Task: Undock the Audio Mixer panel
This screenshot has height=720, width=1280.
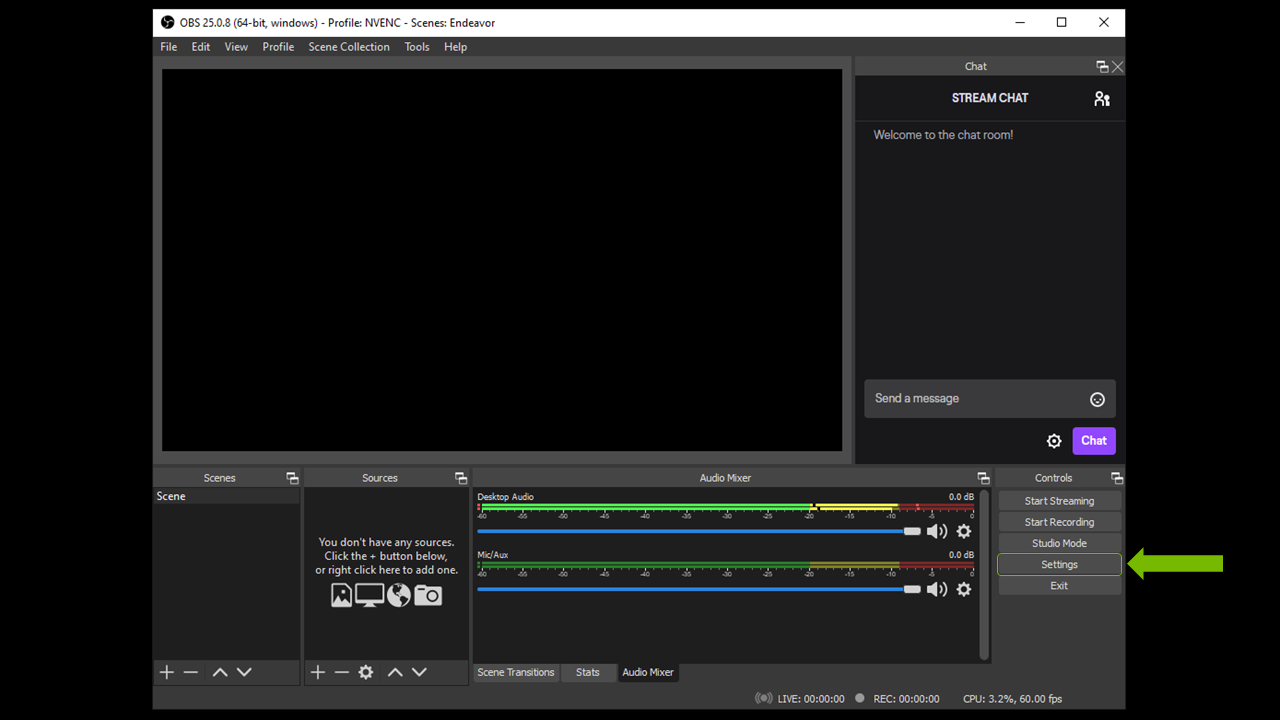Action: coord(983,478)
